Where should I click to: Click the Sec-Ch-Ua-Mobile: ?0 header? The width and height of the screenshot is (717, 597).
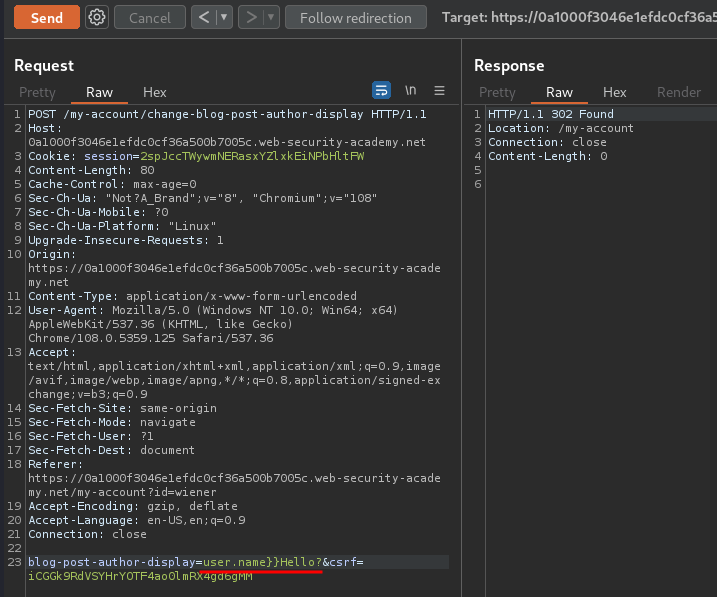[x=98, y=212]
